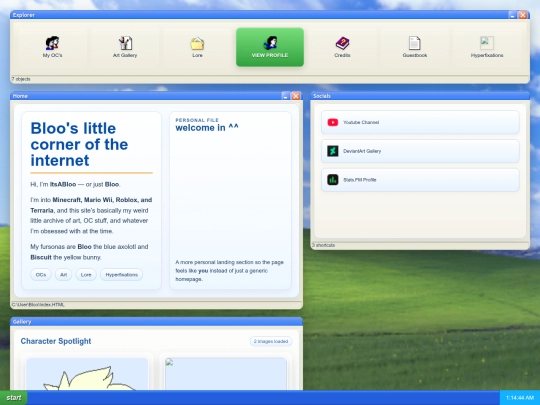Click the '2 images loaded' badge
This screenshot has width=540, height=405.
click(271, 341)
